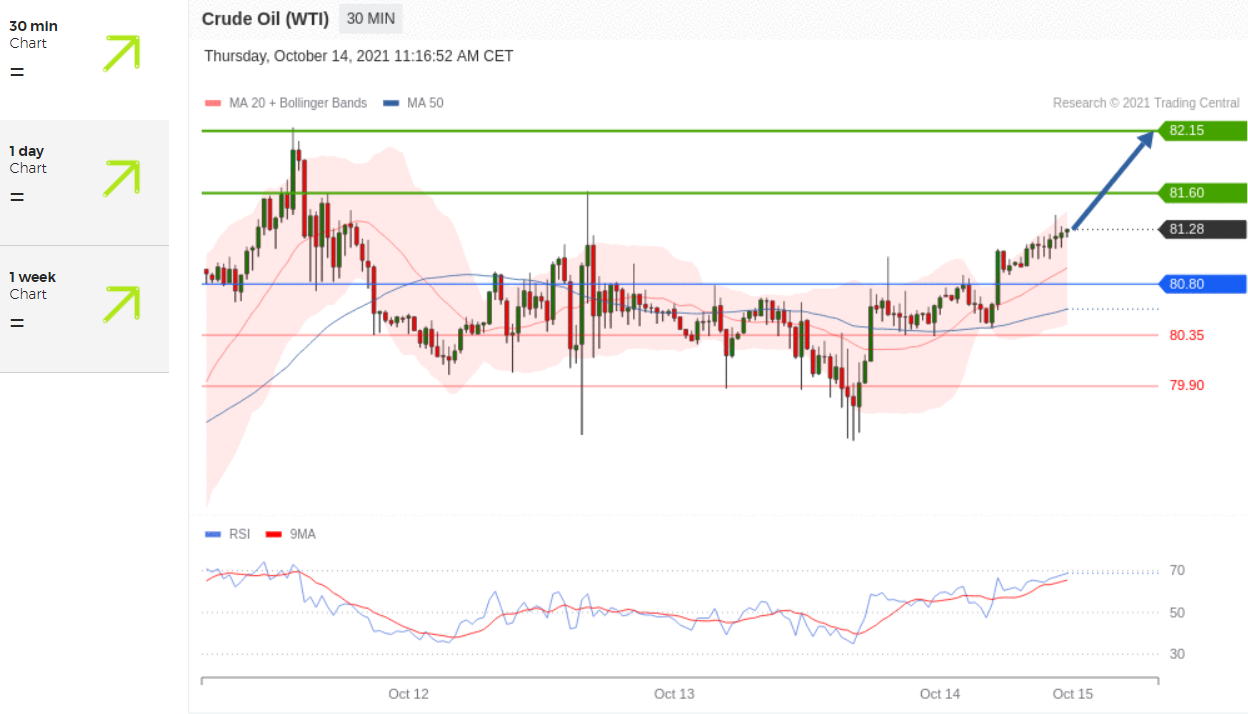
Task: Click the date and time stamp text
Action: pyautogui.click(x=359, y=56)
